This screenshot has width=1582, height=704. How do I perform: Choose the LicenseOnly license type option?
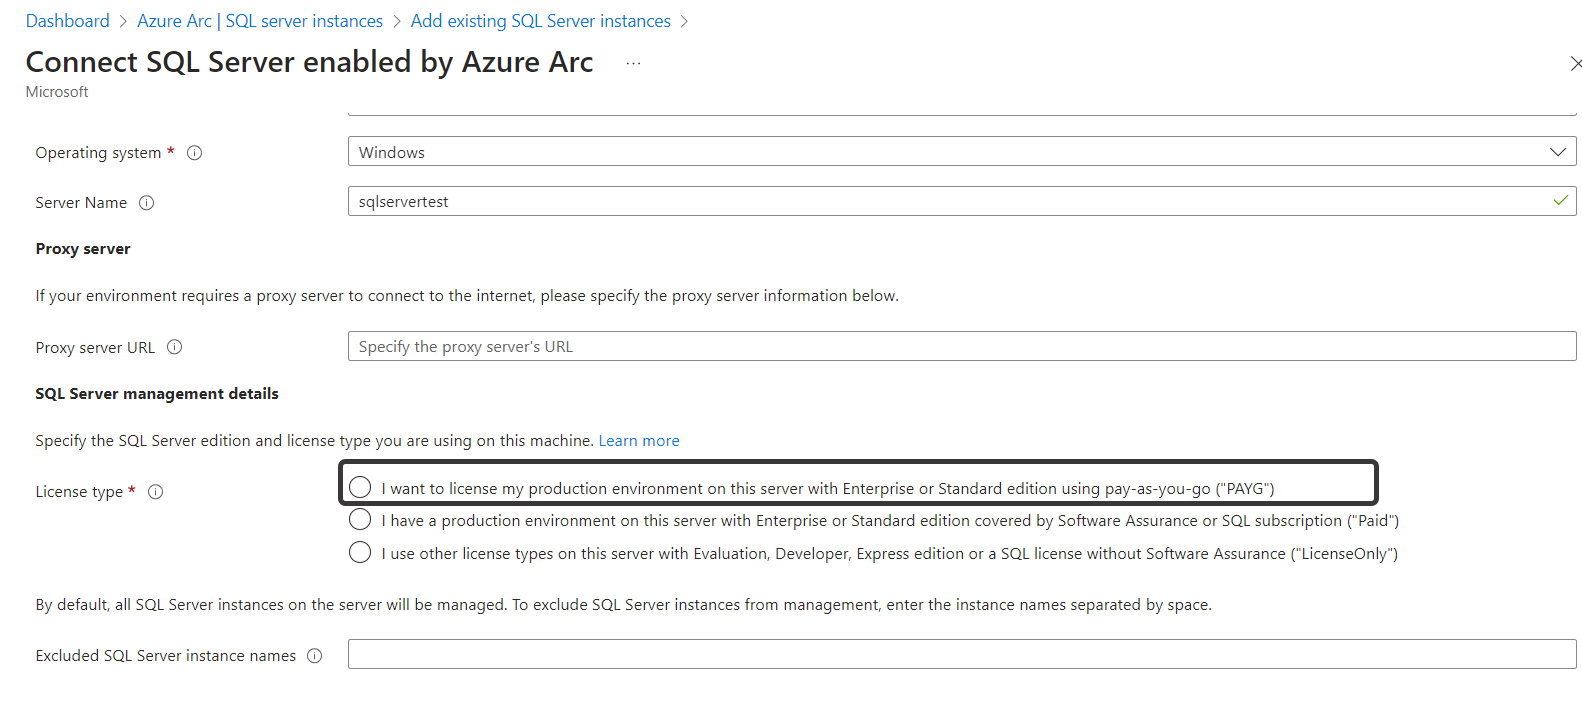tap(360, 553)
